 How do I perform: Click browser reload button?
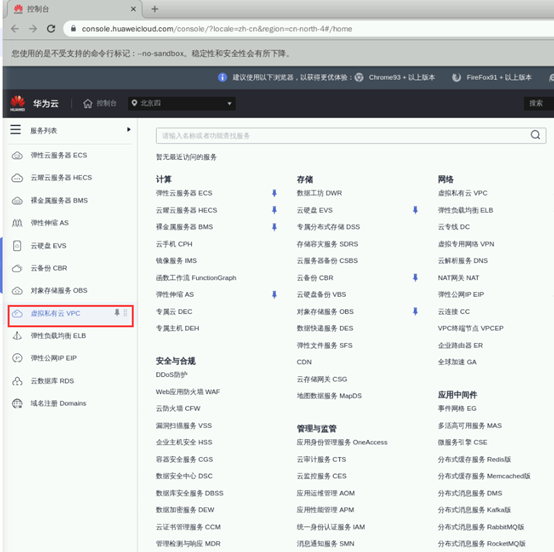click(x=51, y=29)
